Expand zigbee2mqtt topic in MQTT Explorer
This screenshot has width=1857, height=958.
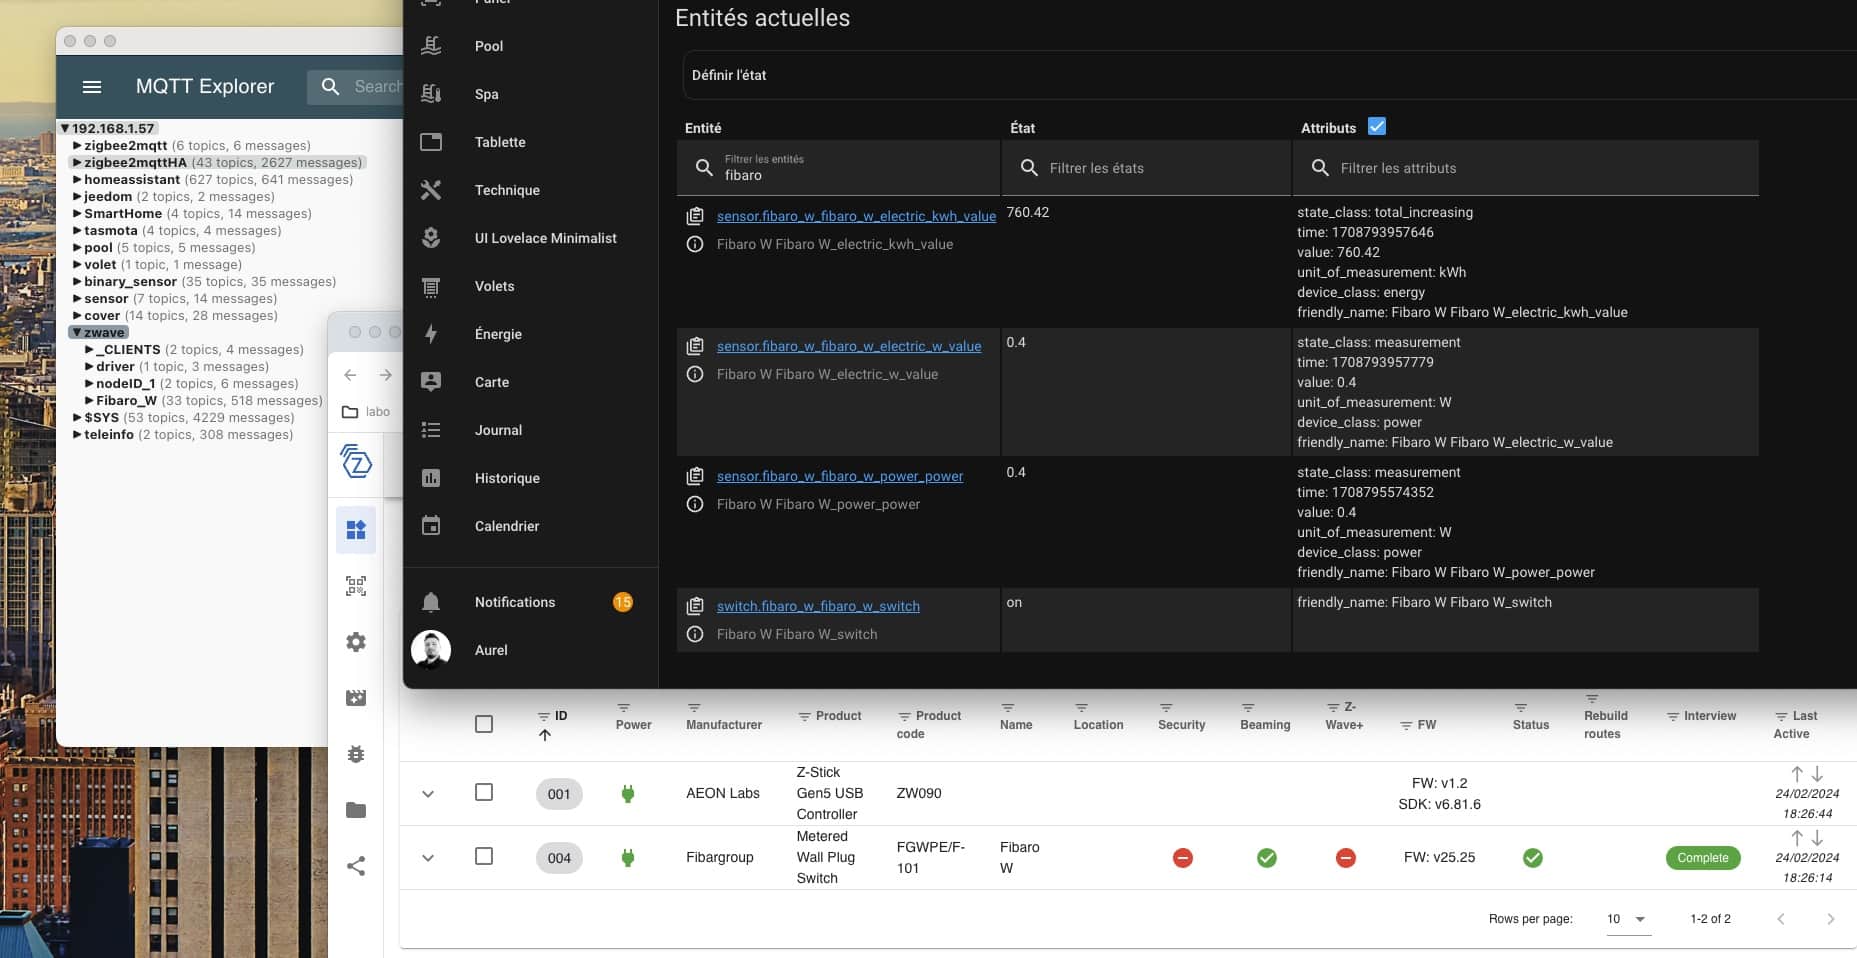tap(77, 146)
